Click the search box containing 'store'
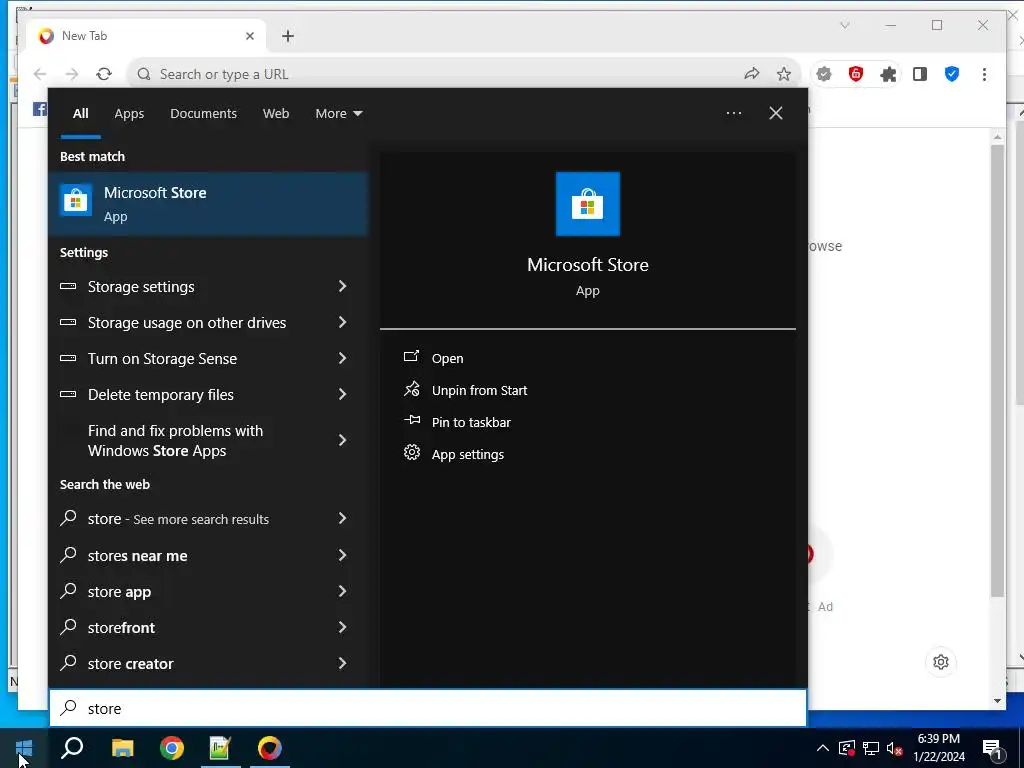The height and width of the screenshot is (768, 1024). (x=428, y=708)
